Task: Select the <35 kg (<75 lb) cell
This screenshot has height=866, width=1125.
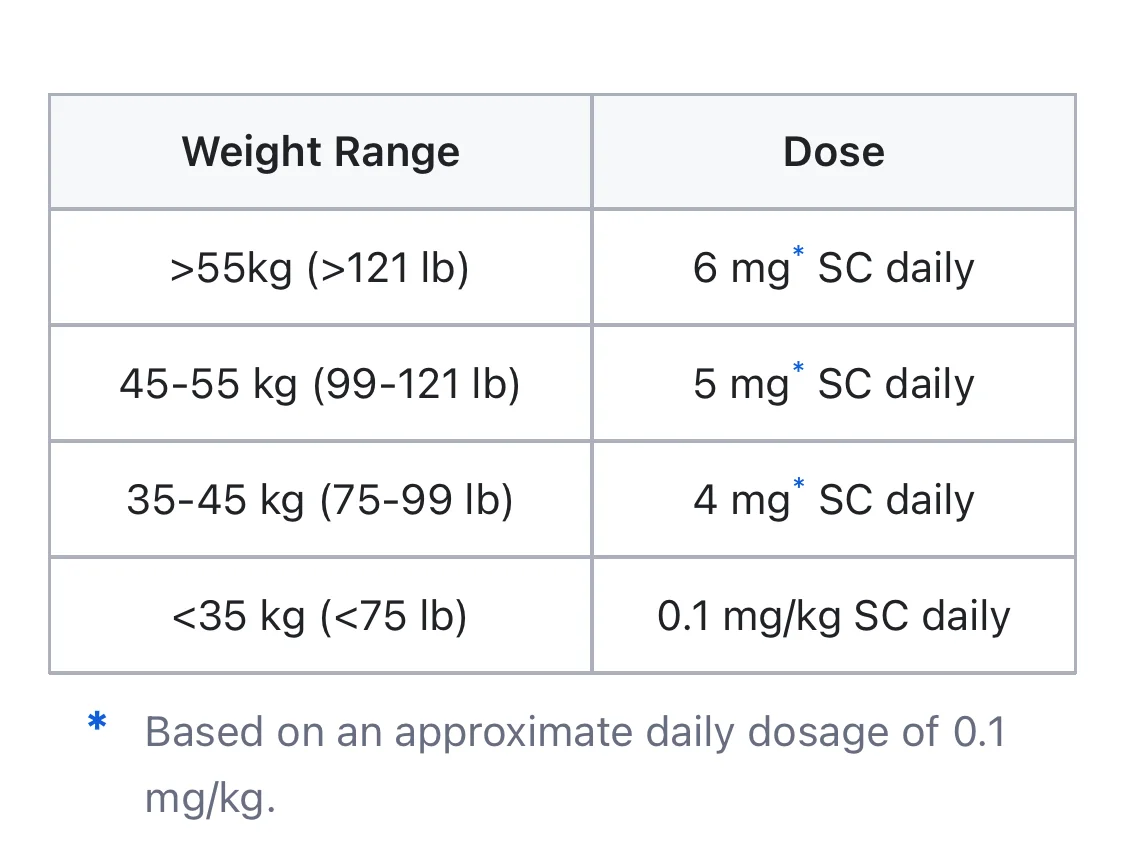Action: pyautogui.click(x=320, y=616)
